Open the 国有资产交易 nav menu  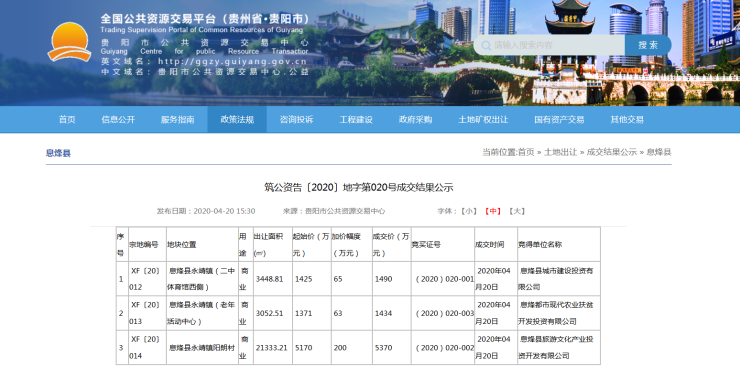(x=559, y=119)
